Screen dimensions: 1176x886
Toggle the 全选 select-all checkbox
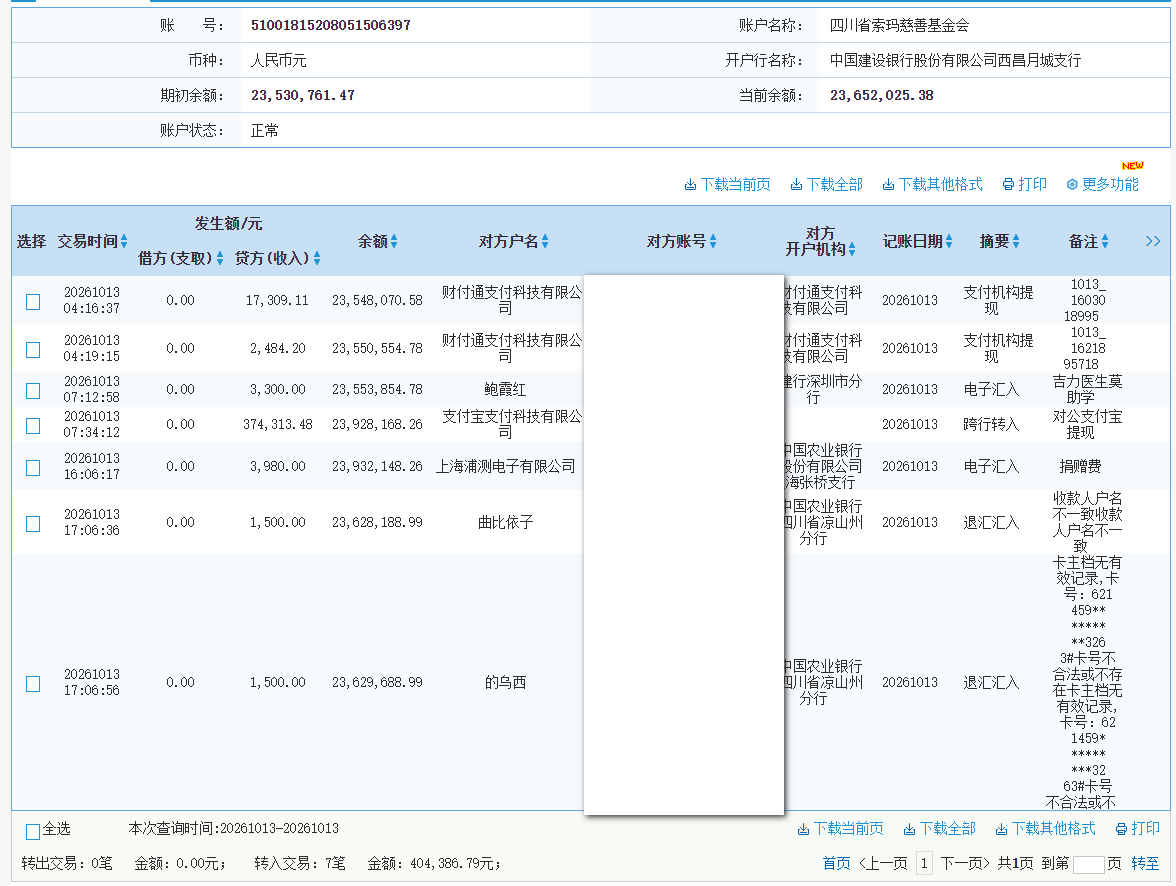(33, 831)
